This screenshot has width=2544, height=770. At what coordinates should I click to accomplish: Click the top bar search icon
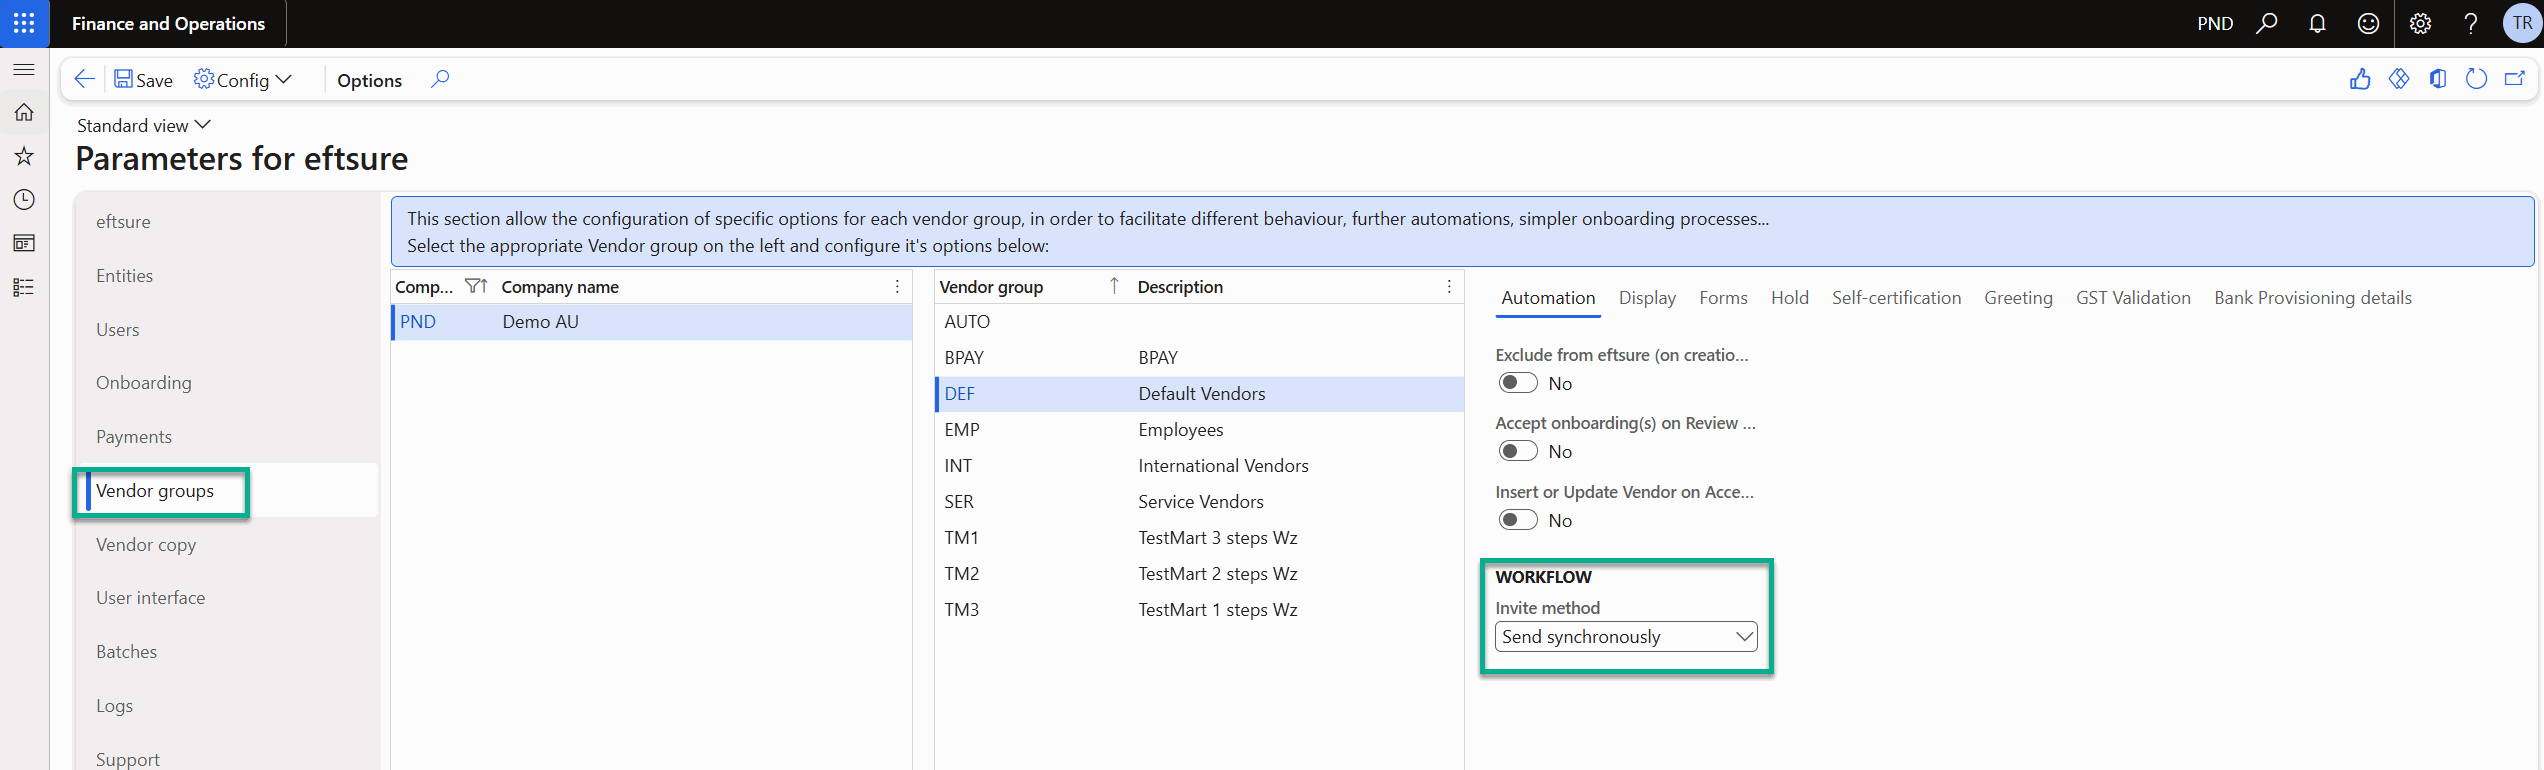(2267, 23)
